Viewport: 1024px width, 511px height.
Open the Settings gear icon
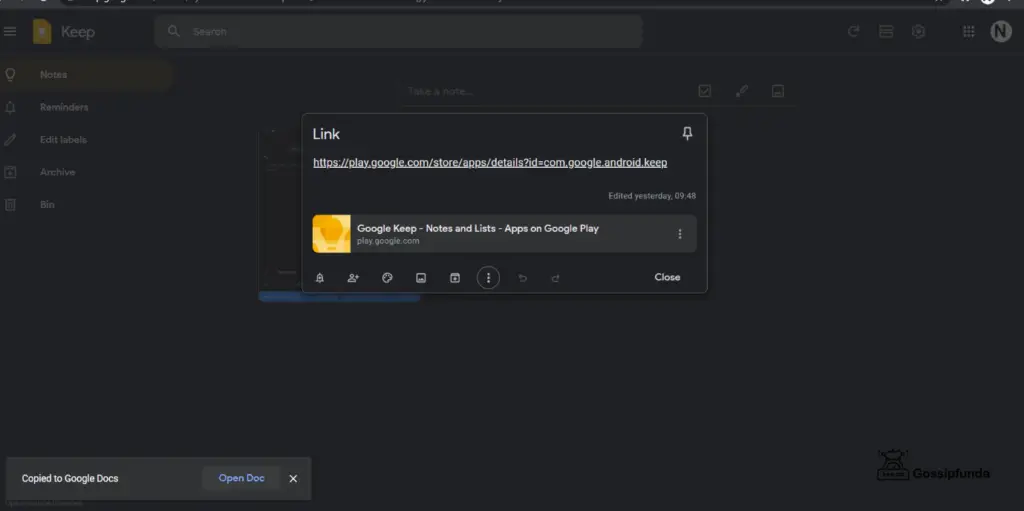click(919, 31)
